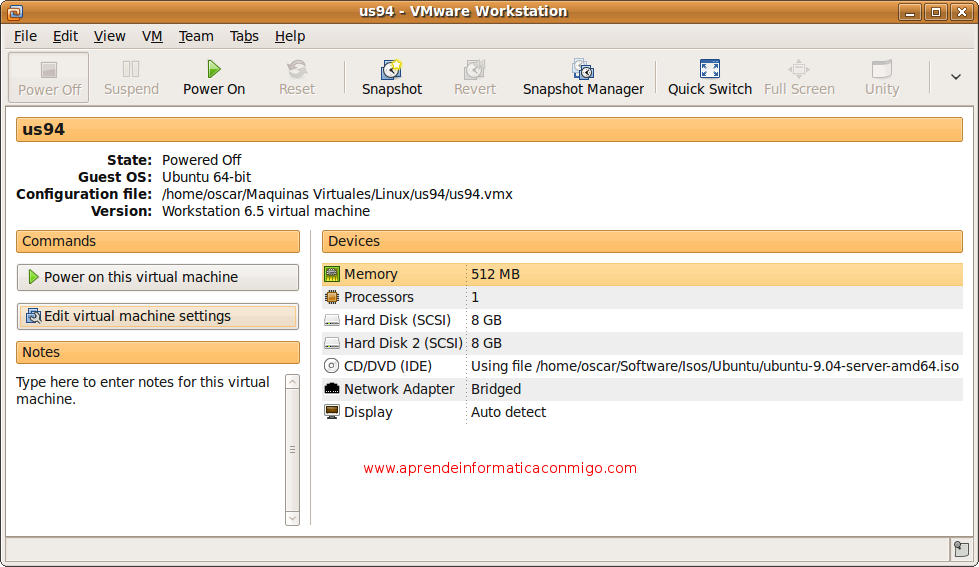Click the Notes scrollbar handle
This screenshot has height=567, width=979.
click(292, 450)
